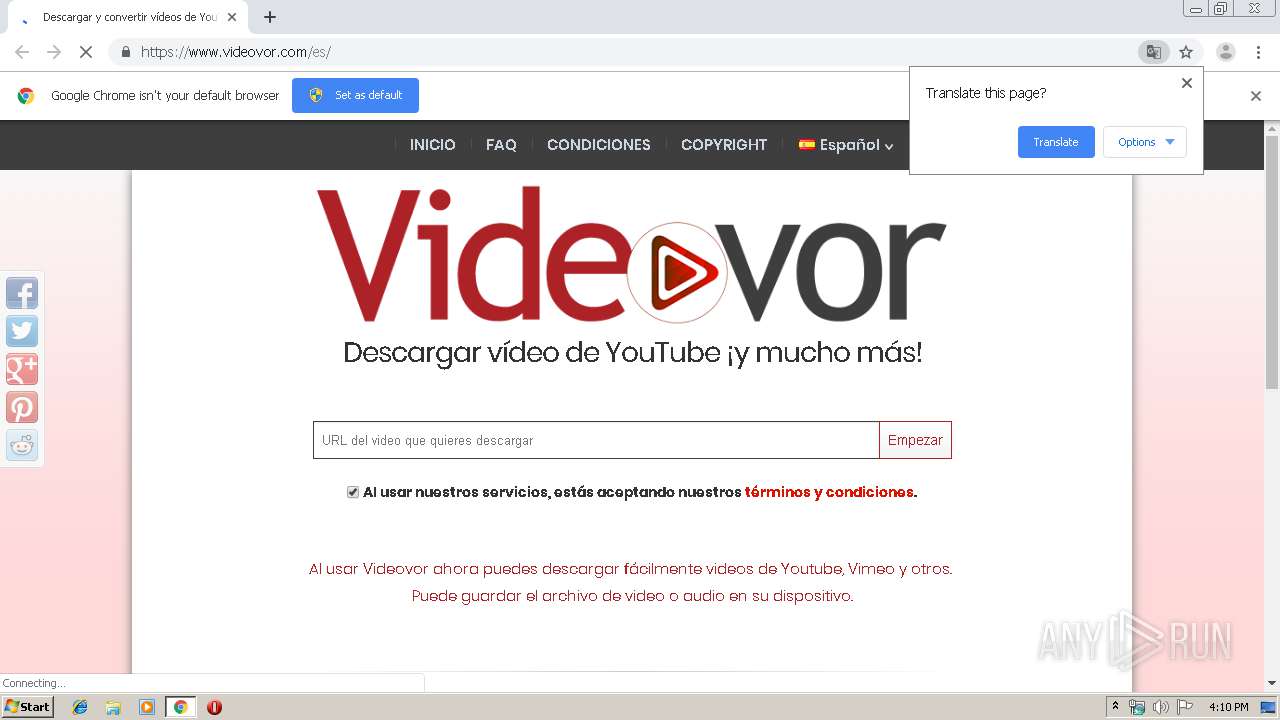Open the COPYRIGHT menu item
The height and width of the screenshot is (720, 1280).
coord(724,145)
